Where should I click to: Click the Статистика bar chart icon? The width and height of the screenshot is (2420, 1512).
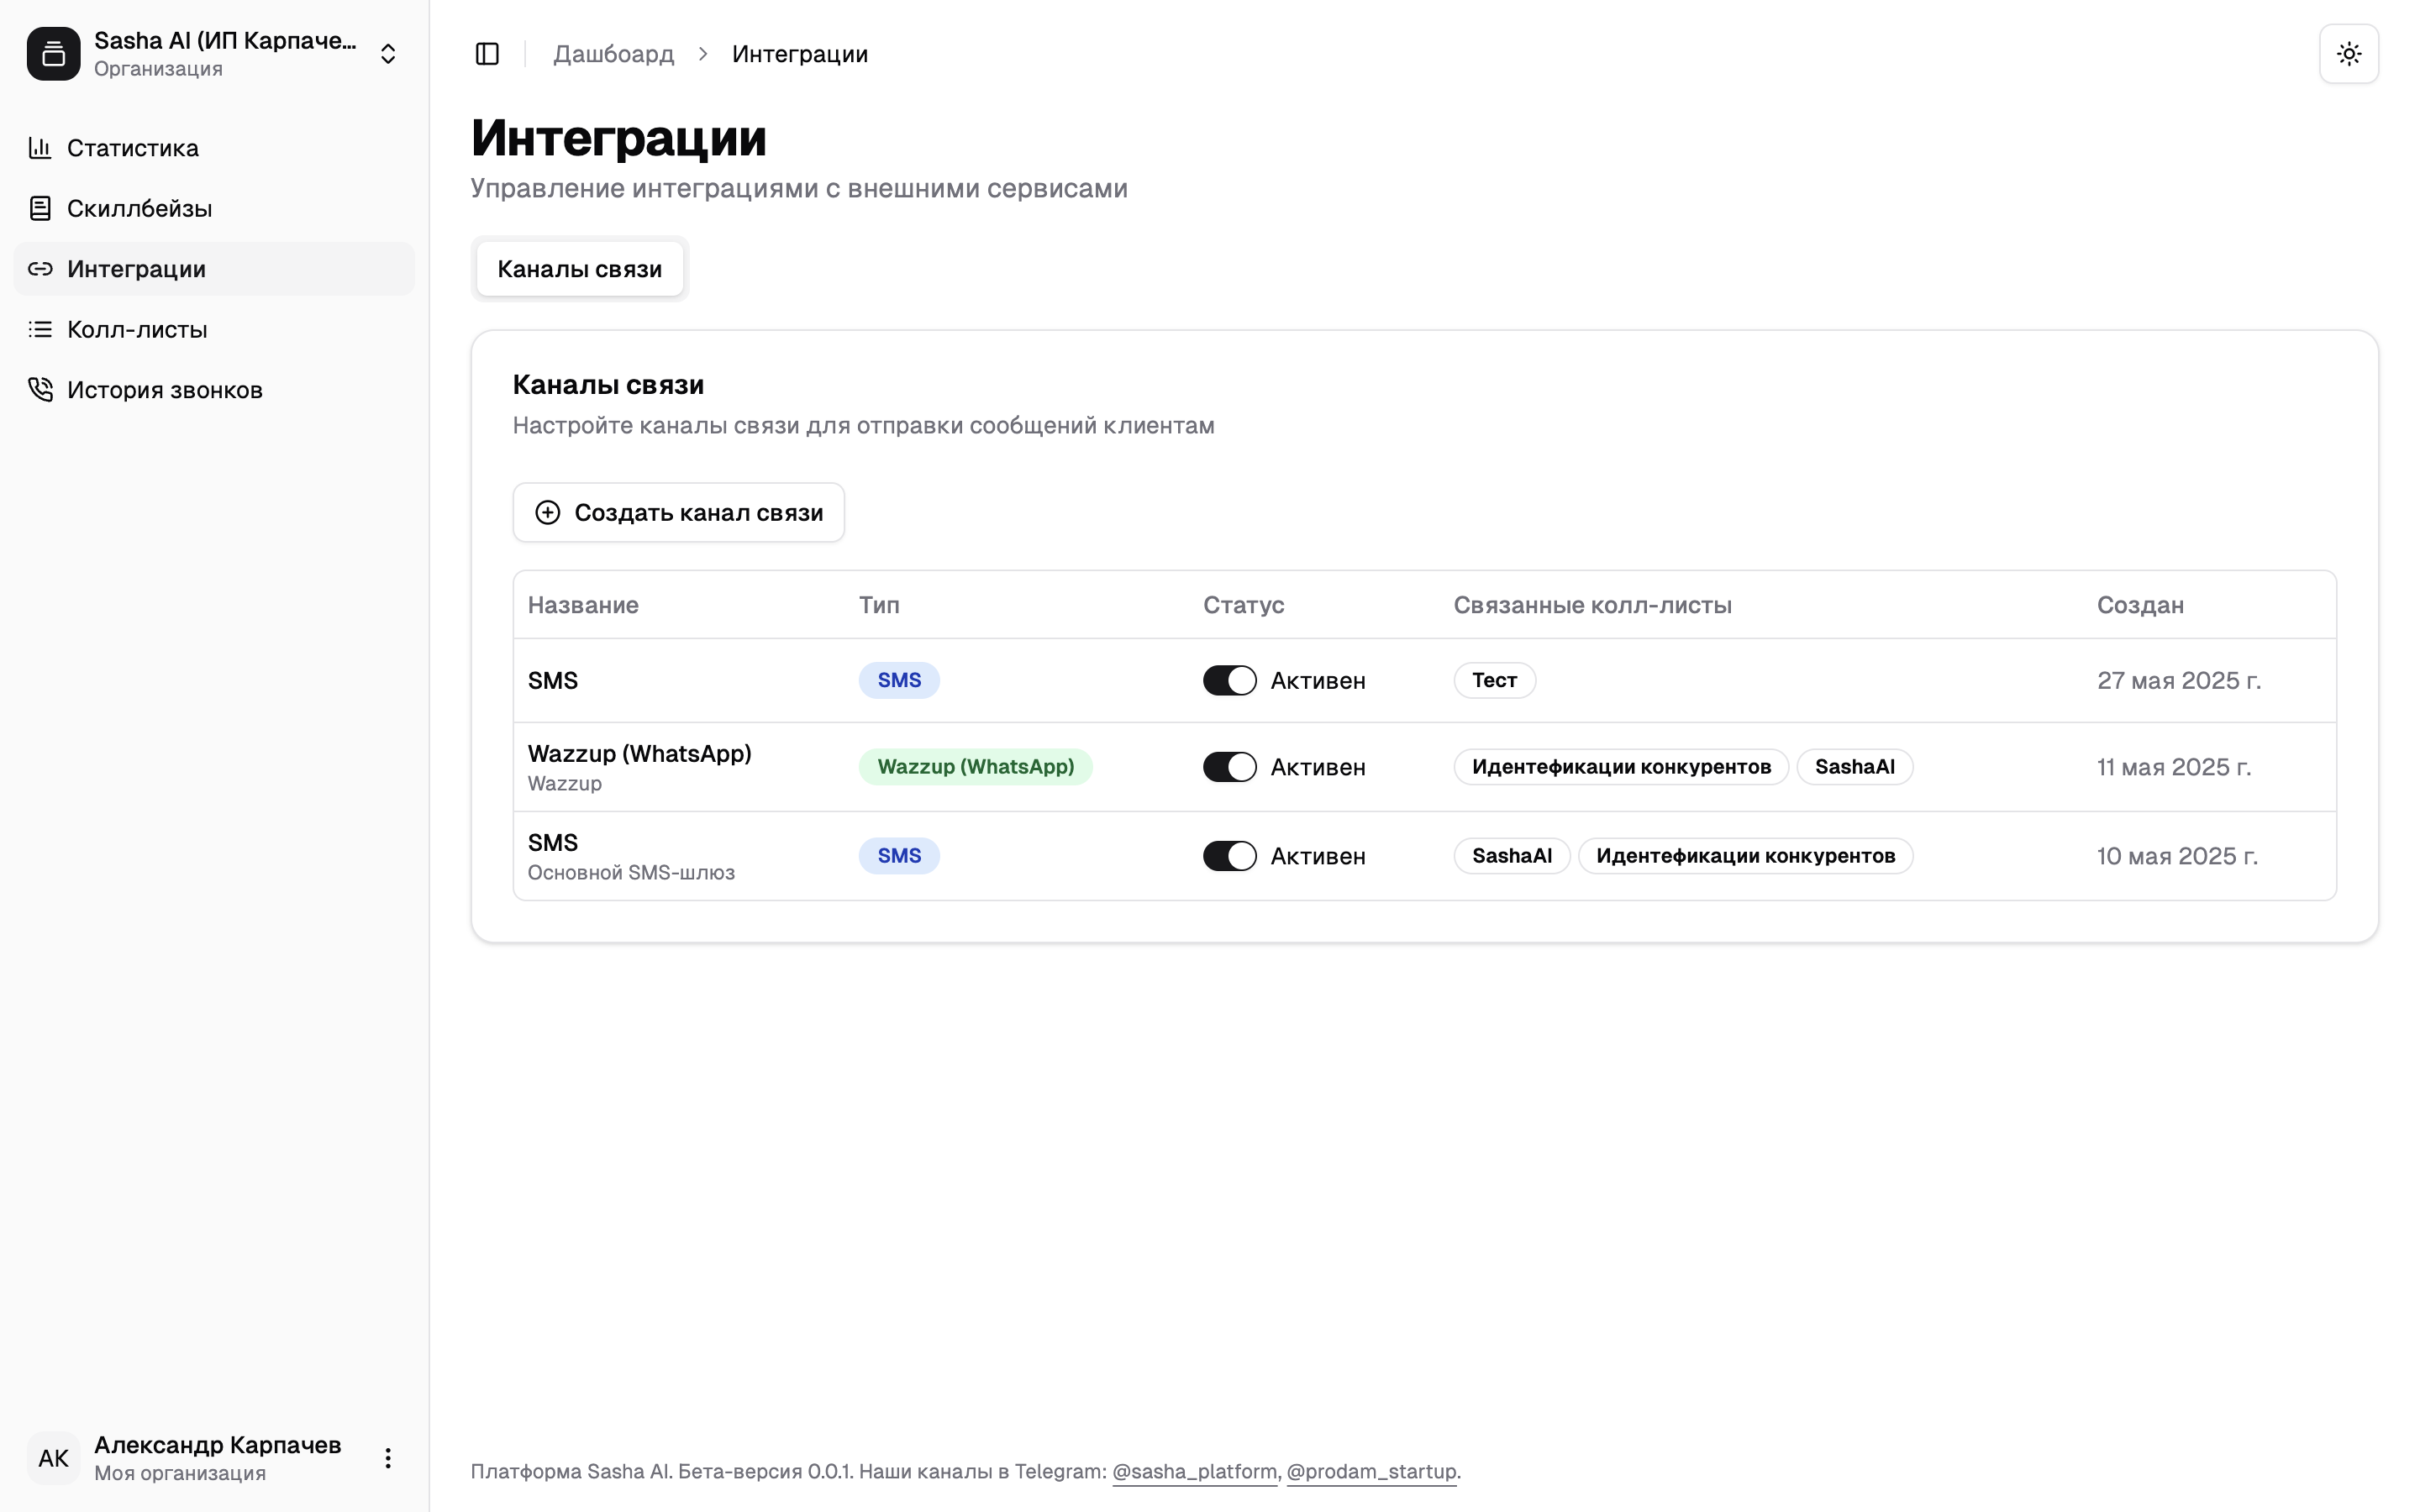click(x=40, y=148)
